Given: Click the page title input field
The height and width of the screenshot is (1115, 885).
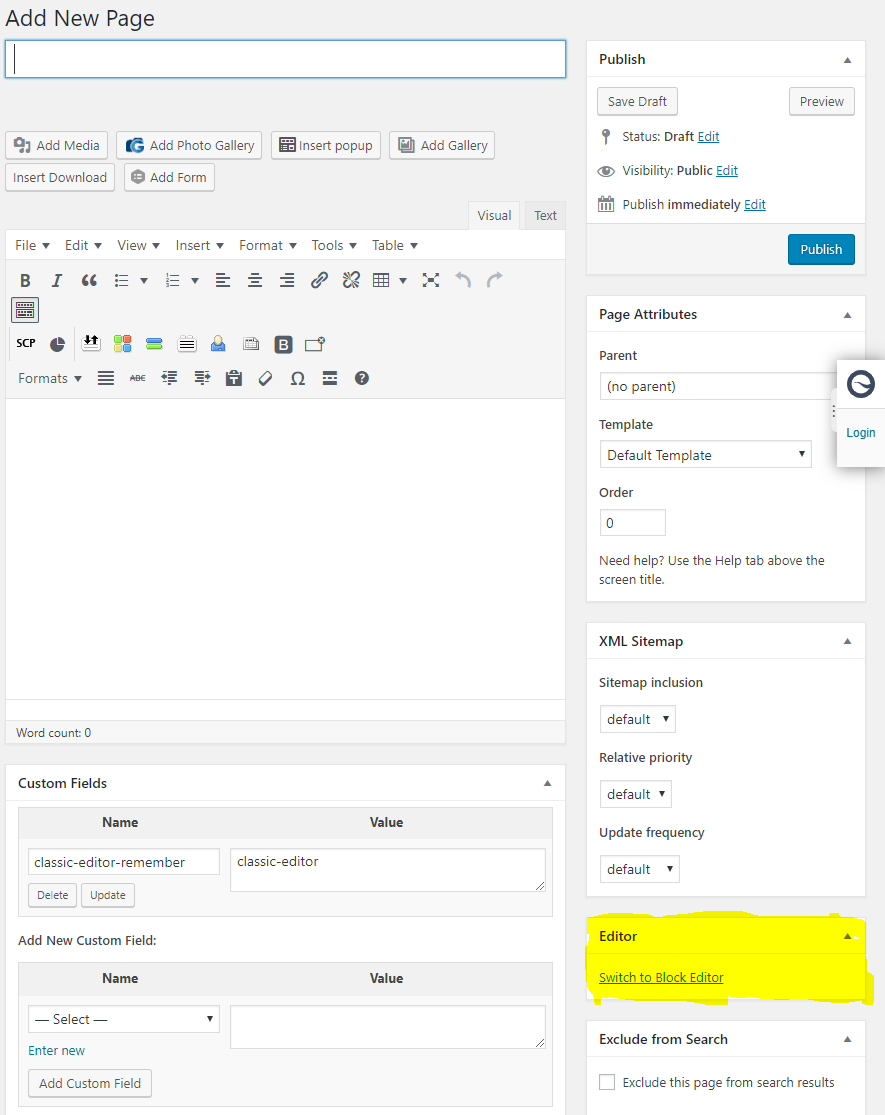Looking at the screenshot, I should click(x=285, y=59).
